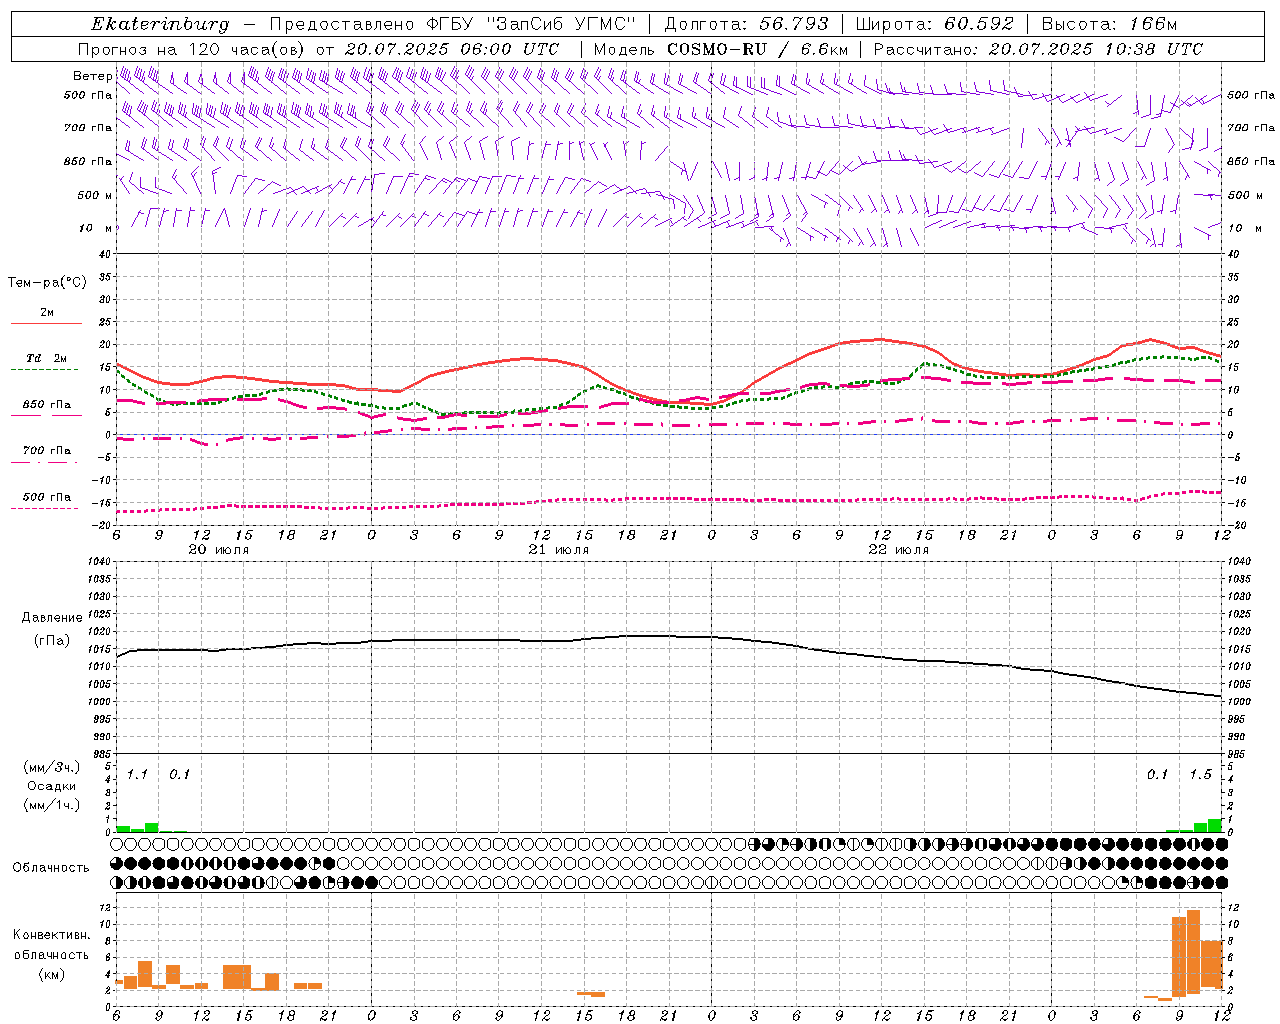The image size is (1280, 1024).
Task: Click the '(гПа)' unit label under Давление
Action: (x=52, y=640)
